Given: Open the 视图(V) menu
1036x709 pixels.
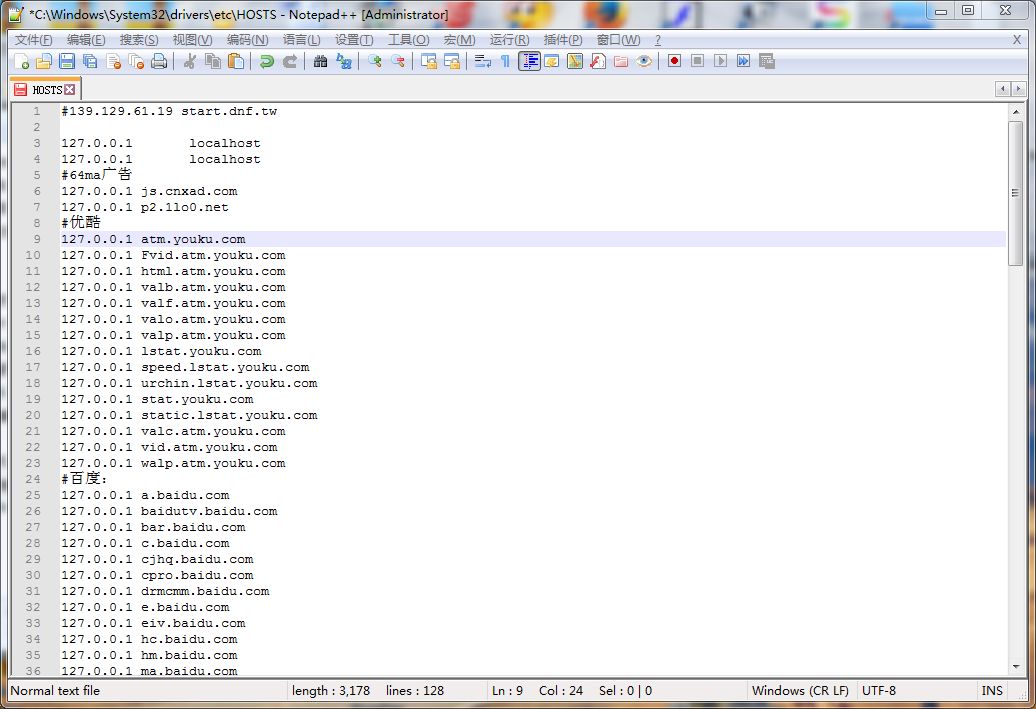Looking at the screenshot, I should [x=192, y=40].
